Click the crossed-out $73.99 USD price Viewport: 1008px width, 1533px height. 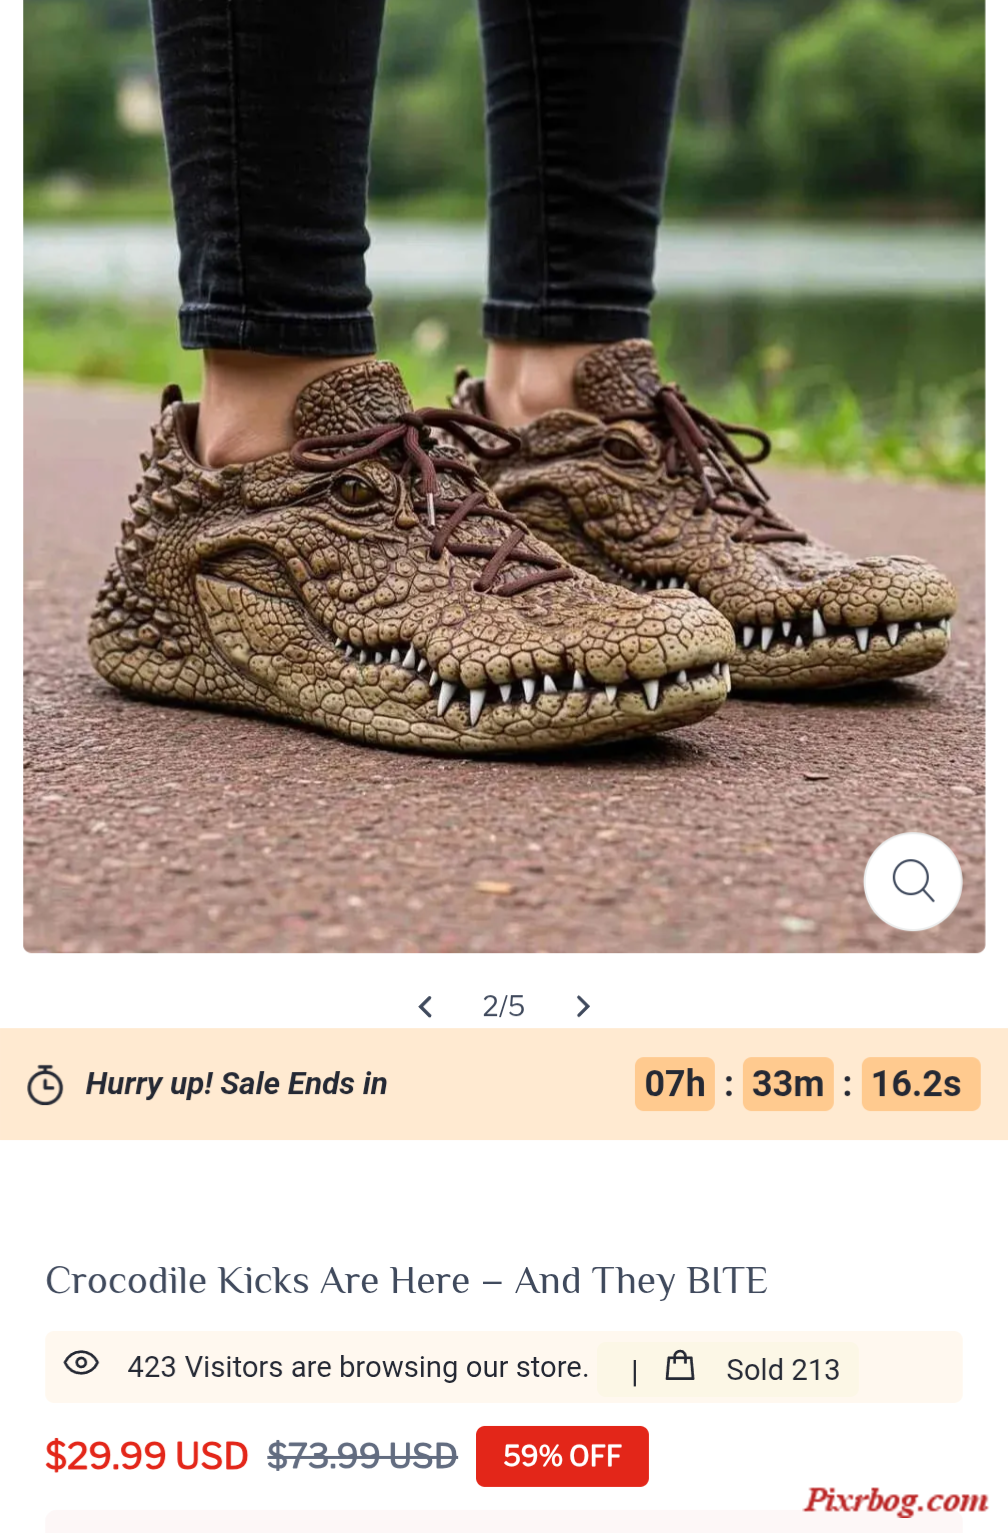pos(362,1456)
